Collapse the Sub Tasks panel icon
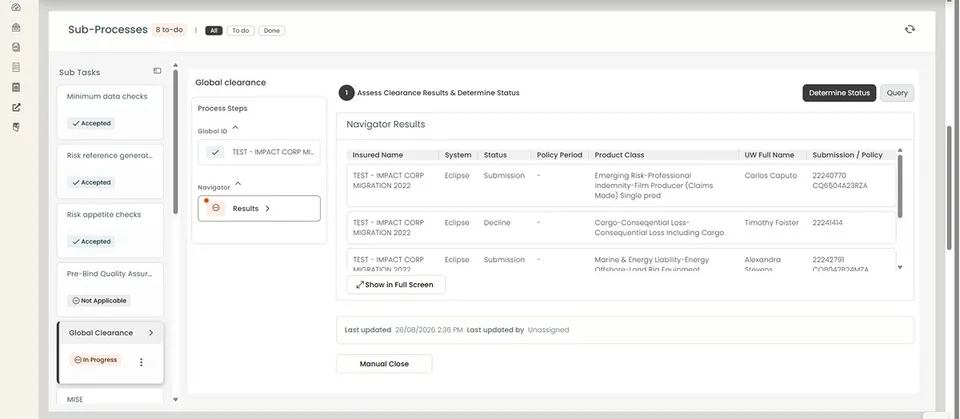The image size is (960, 419). point(157,71)
